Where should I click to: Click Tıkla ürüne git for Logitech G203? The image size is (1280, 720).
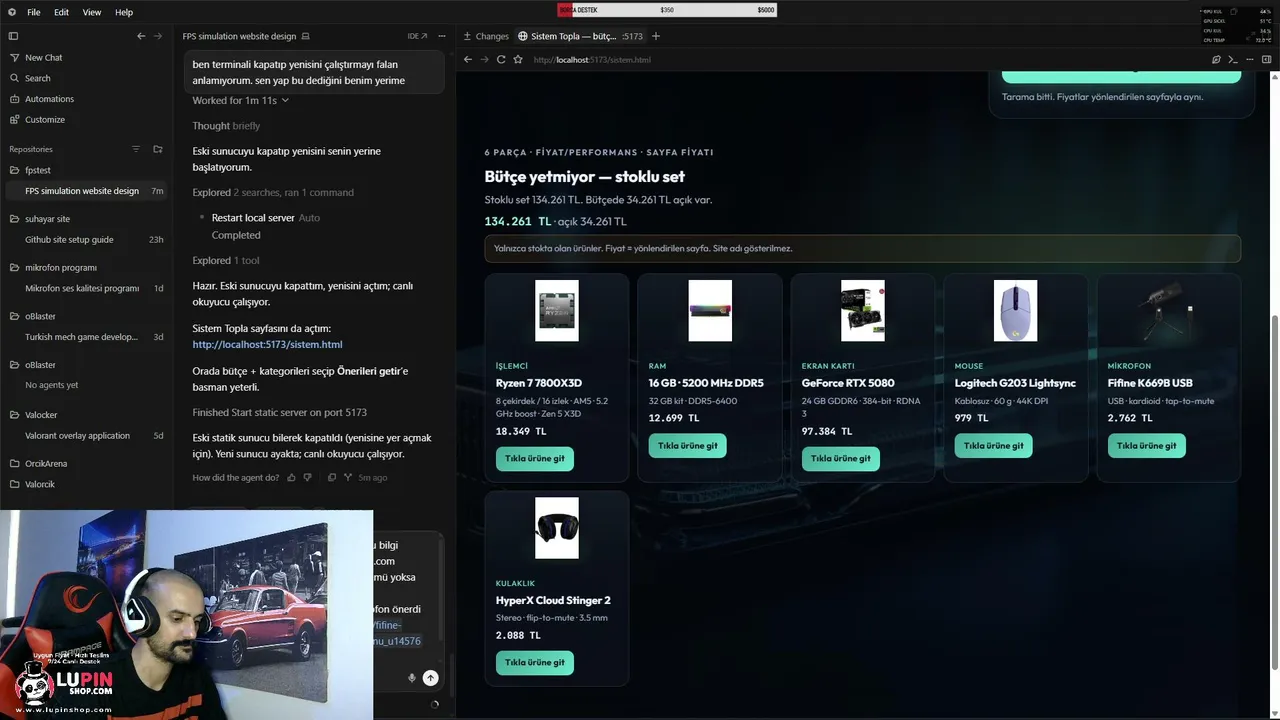[x=993, y=445]
